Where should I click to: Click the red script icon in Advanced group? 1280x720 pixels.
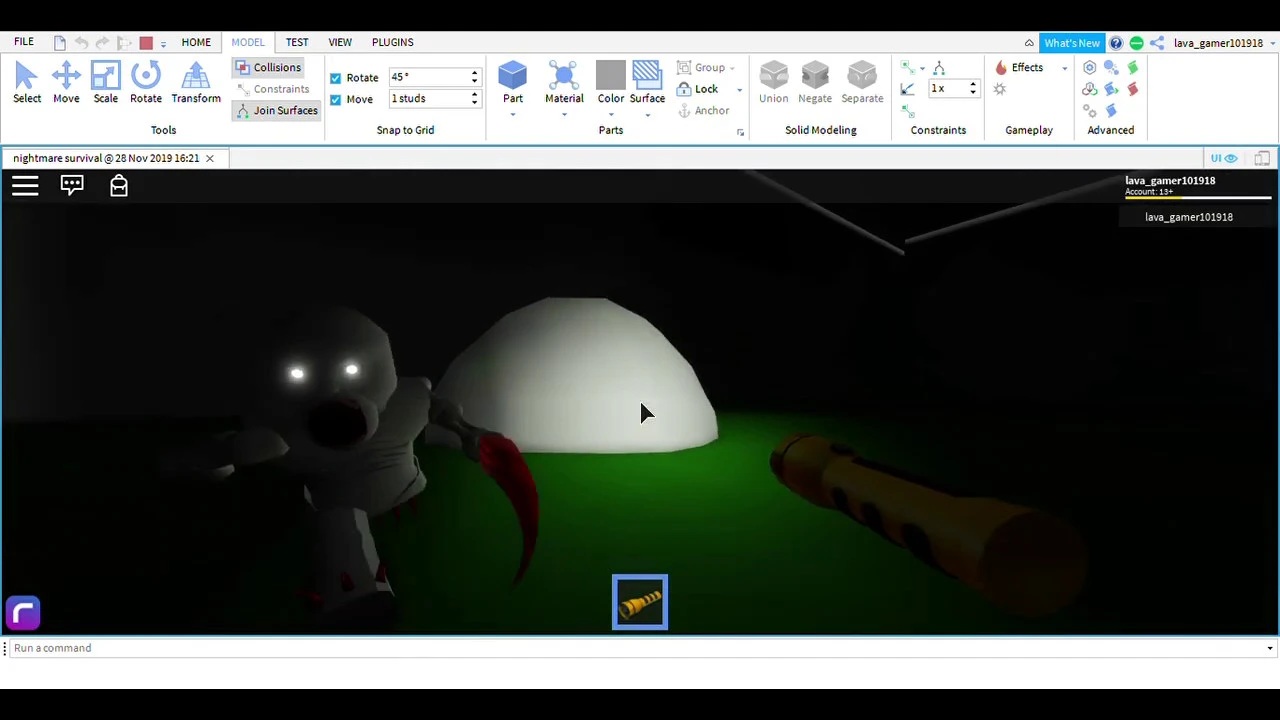(x=1133, y=89)
